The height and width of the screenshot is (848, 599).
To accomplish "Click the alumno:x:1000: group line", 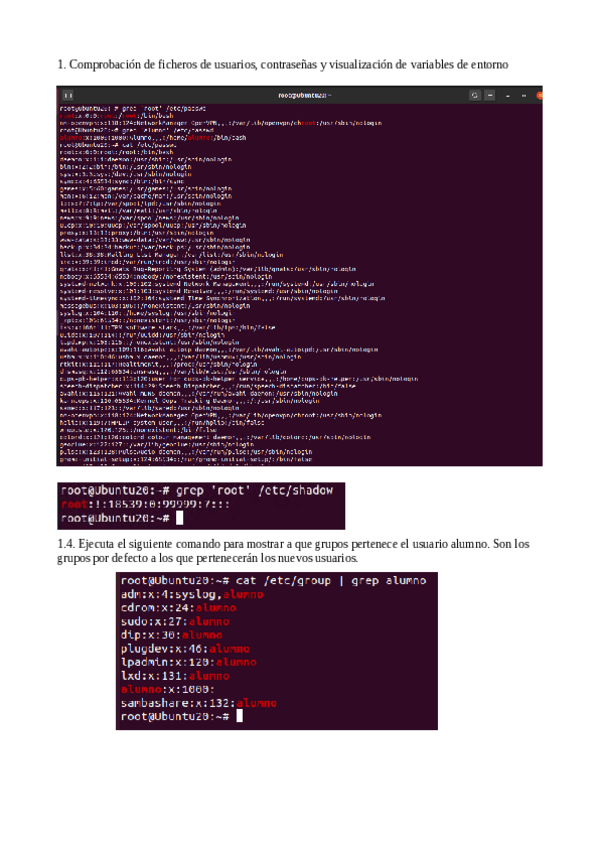I will [168, 690].
